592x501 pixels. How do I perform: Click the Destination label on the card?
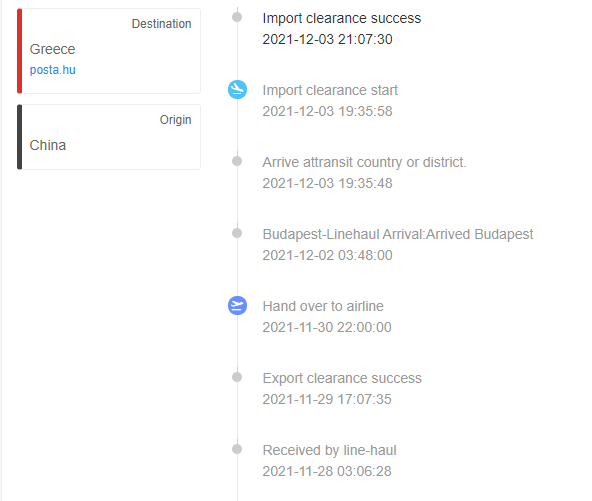click(161, 24)
